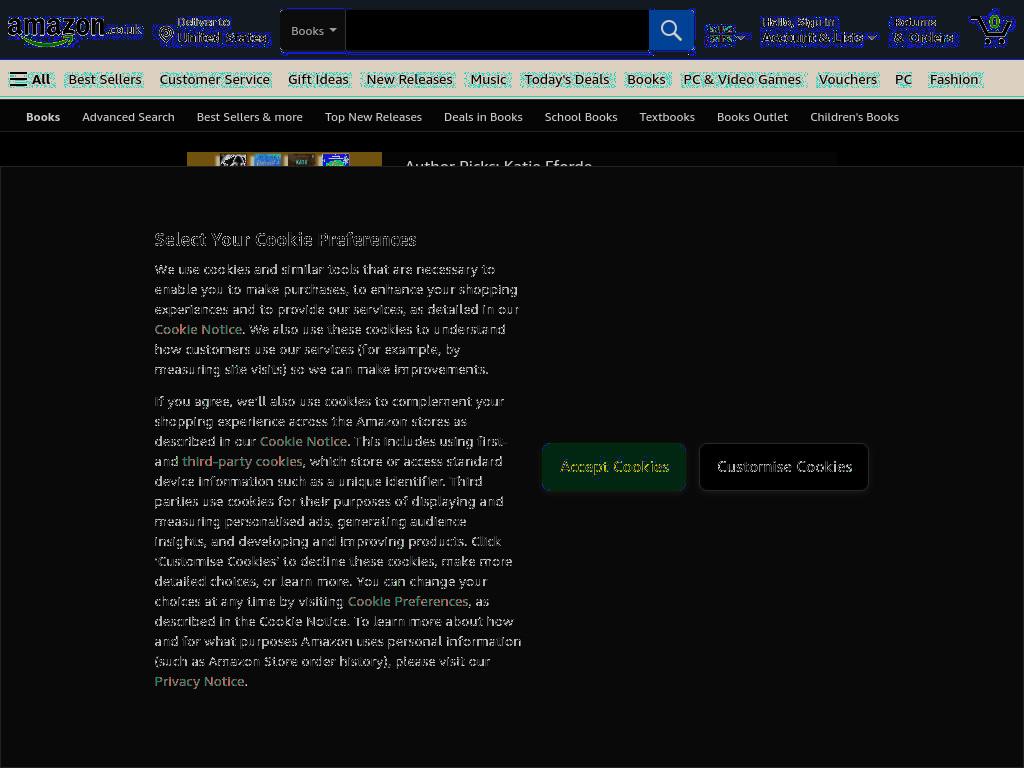Image resolution: width=1024 pixels, height=768 pixels.
Task: Open Fashion
Action: pyautogui.click(x=954, y=80)
